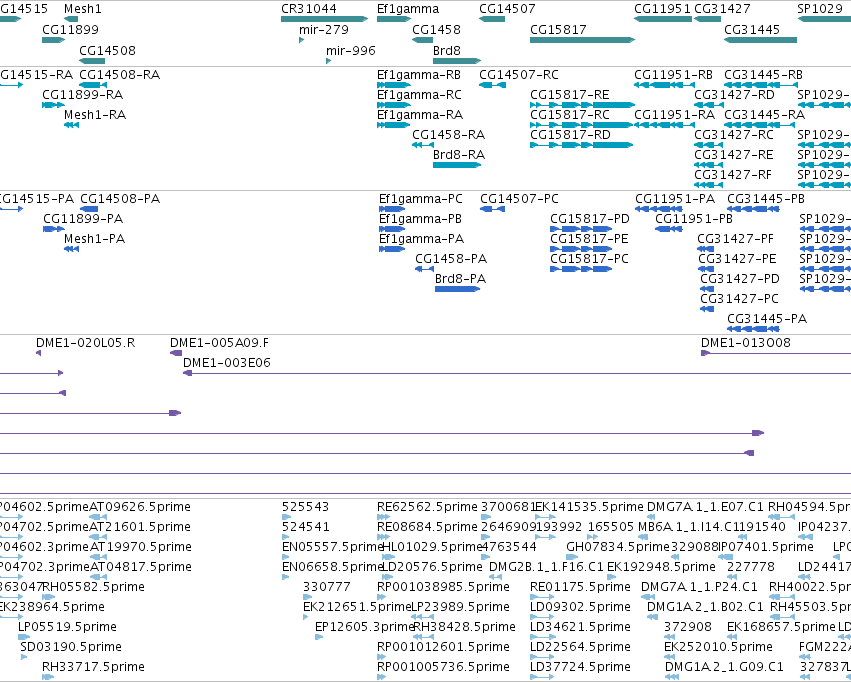The height and width of the screenshot is (682, 851).
Task: Open the CG31427-RF transcript label
Action: 733,175
